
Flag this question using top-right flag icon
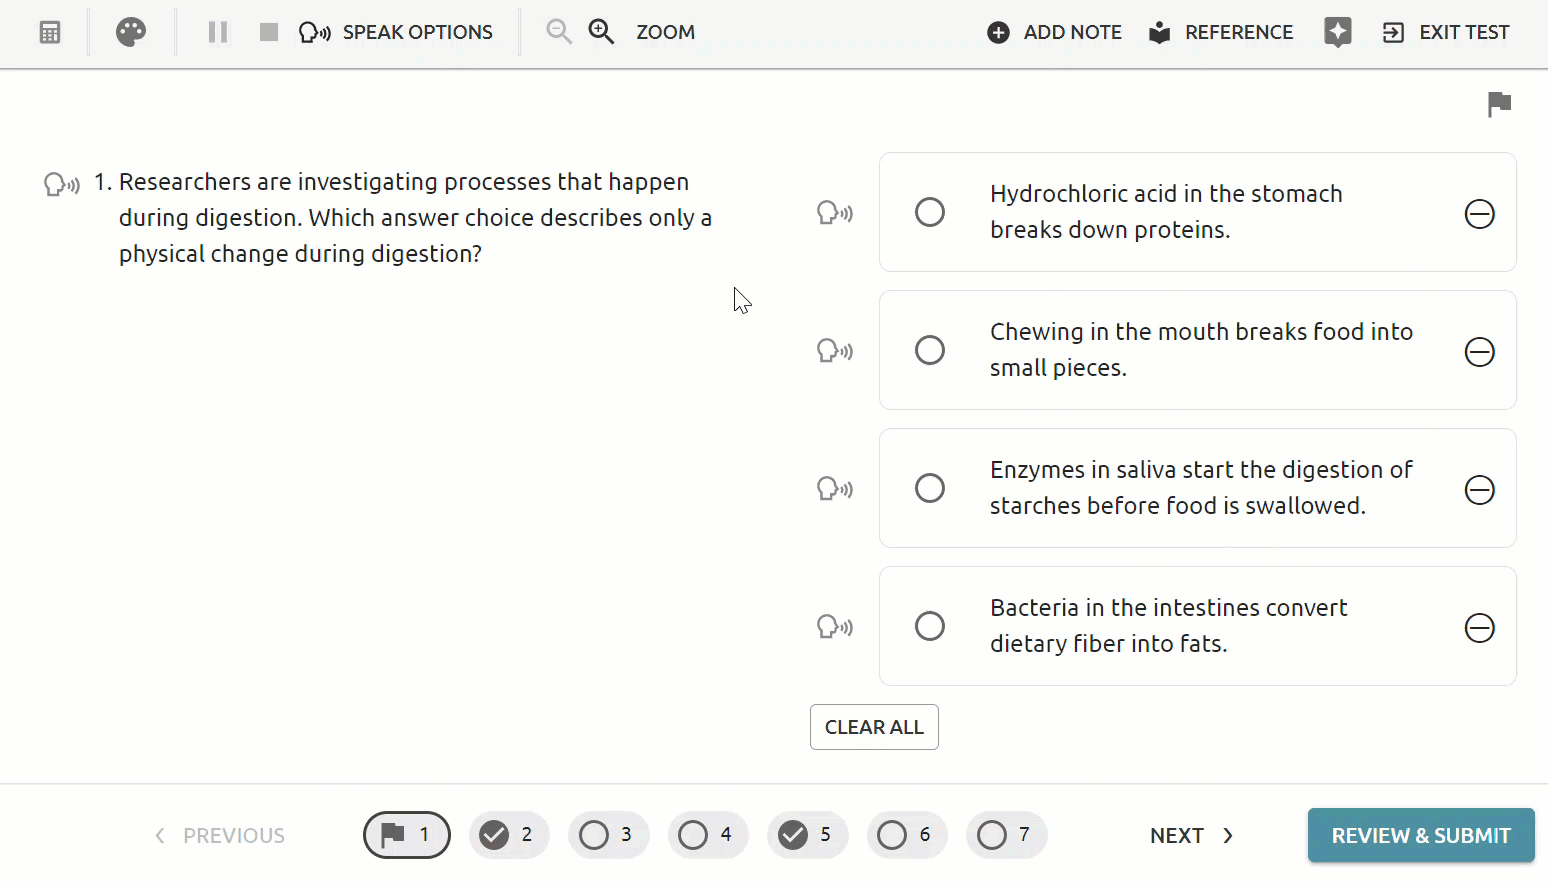point(1499,104)
